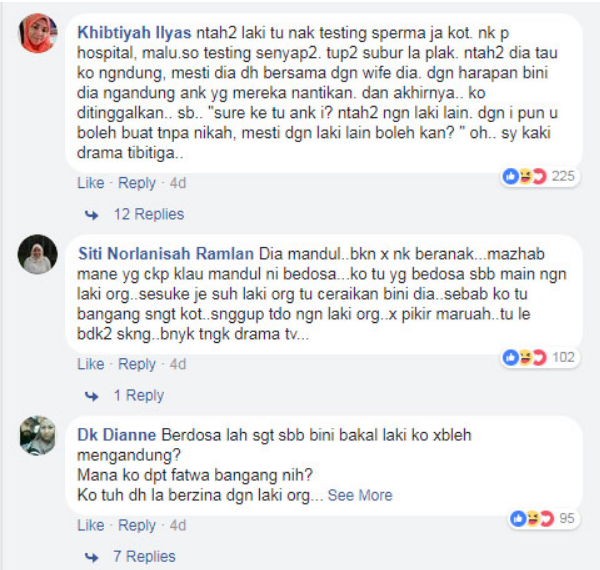Screen dimensions: 600x570
Task: Expand Dk Dianne's comment with See More
Action: pyautogui.click(x=360, y=495)
